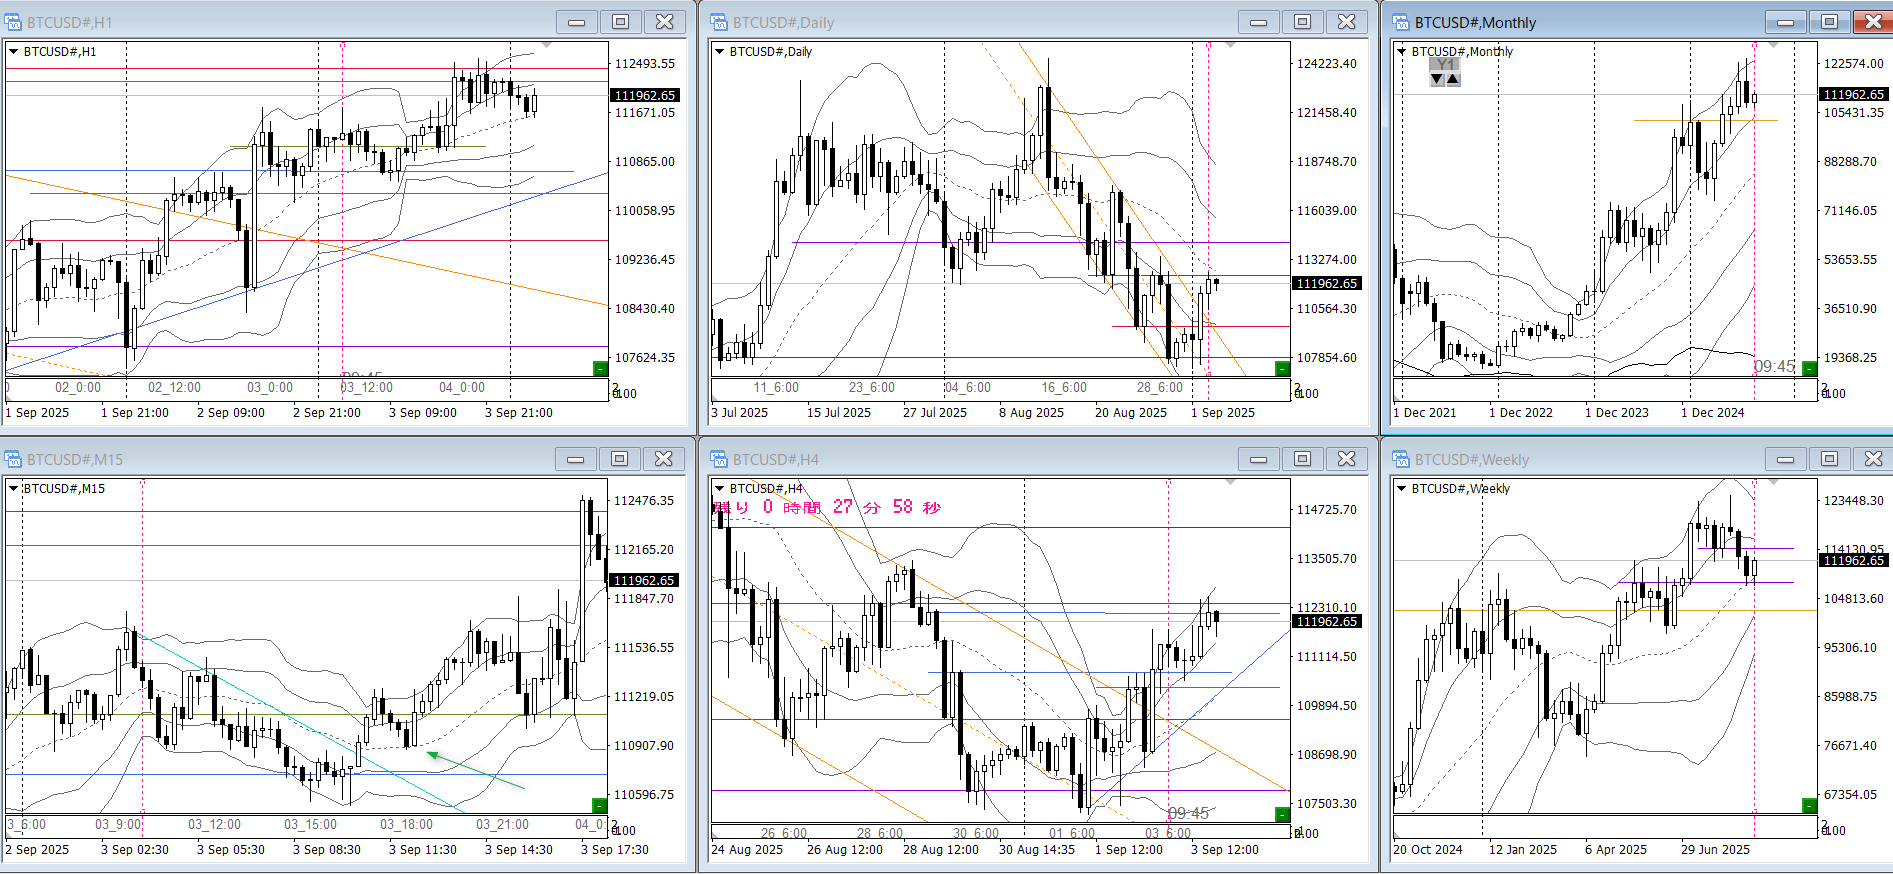Click the Daily chart window title icon
Screen dimensions: 1893x874
(718, 22)
